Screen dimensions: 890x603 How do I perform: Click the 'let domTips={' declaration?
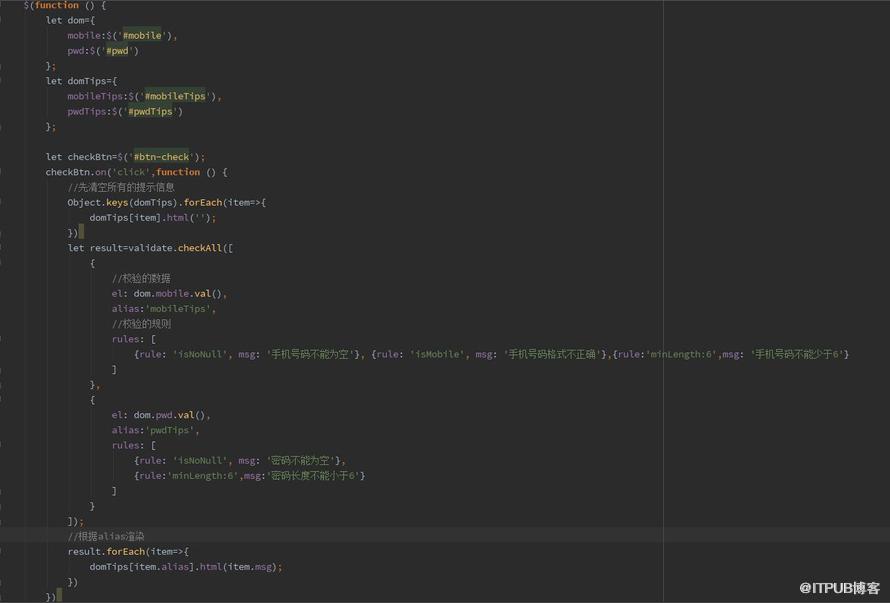81,81
